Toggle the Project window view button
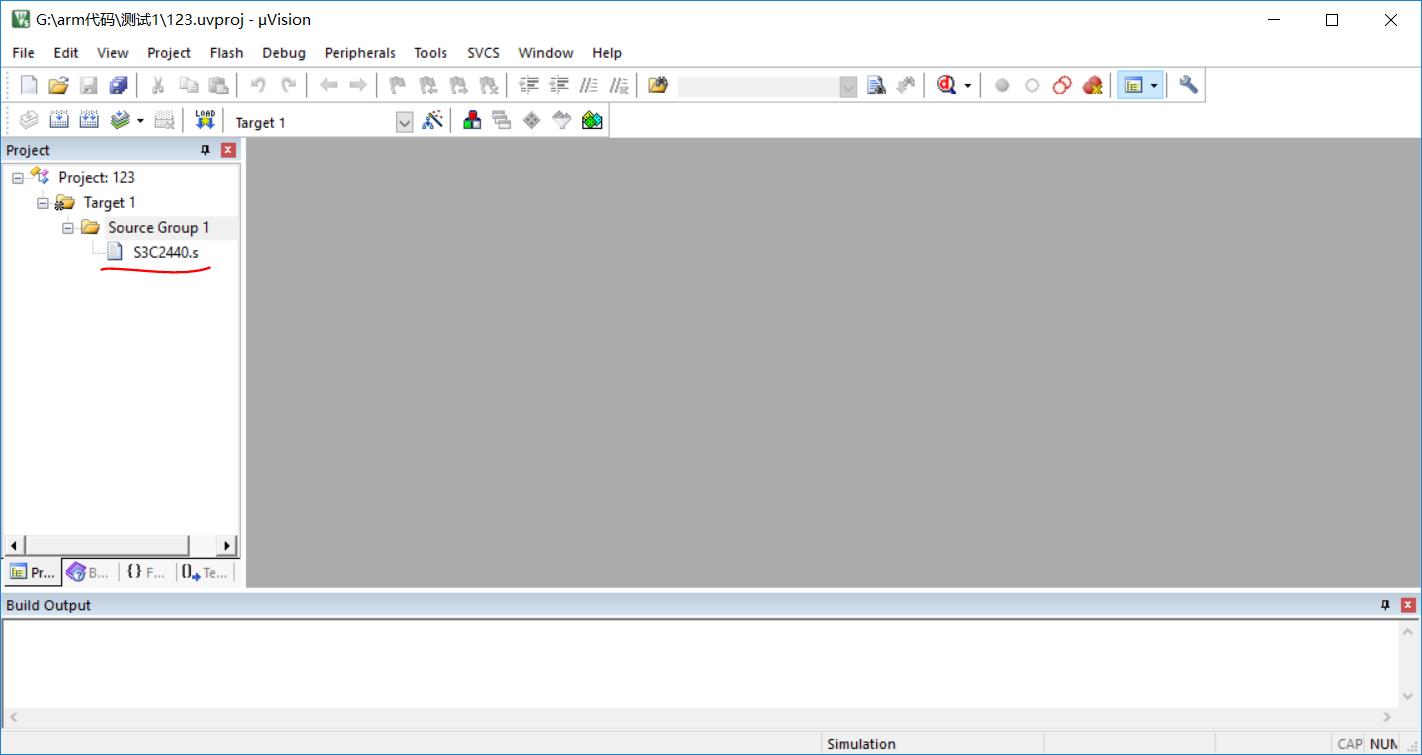 [x=1133, y=86]
